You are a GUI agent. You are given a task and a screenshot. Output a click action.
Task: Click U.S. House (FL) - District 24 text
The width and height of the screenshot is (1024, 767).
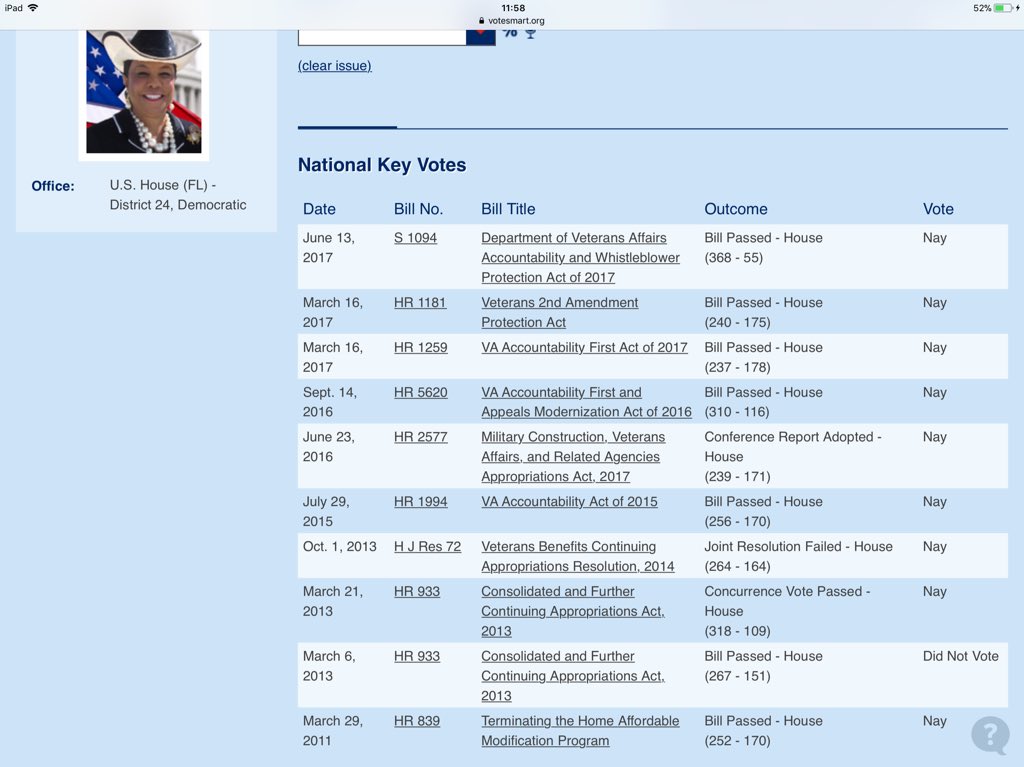[x=178, y=195]
